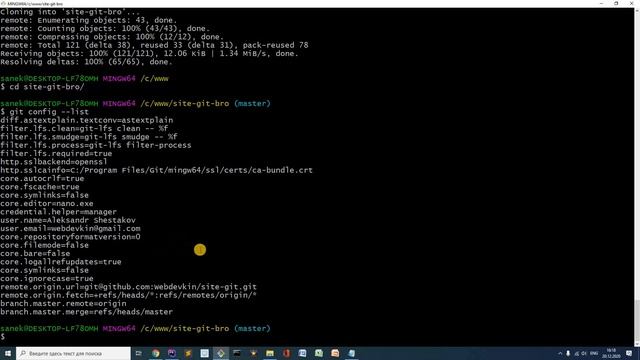Click the 'branch.master.remote=origin' line
Viewport: 640px width, 360px height.
tap(63, 304)
